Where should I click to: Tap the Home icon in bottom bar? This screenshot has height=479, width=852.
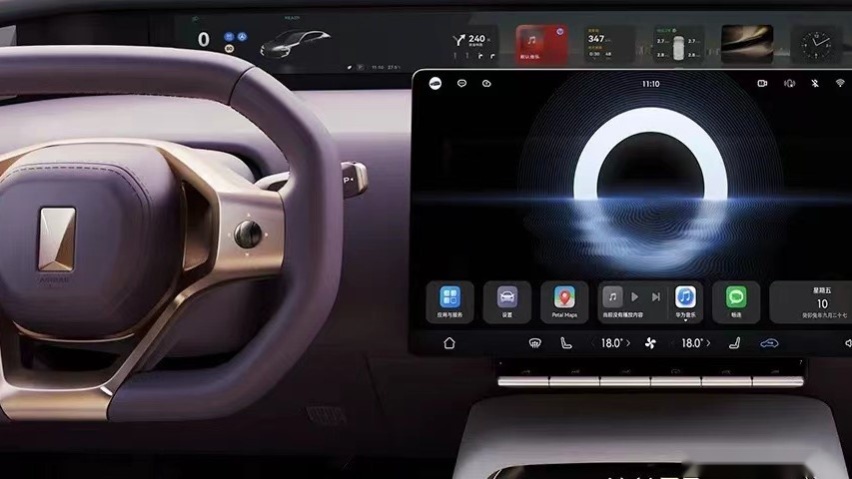coord(449,343)
